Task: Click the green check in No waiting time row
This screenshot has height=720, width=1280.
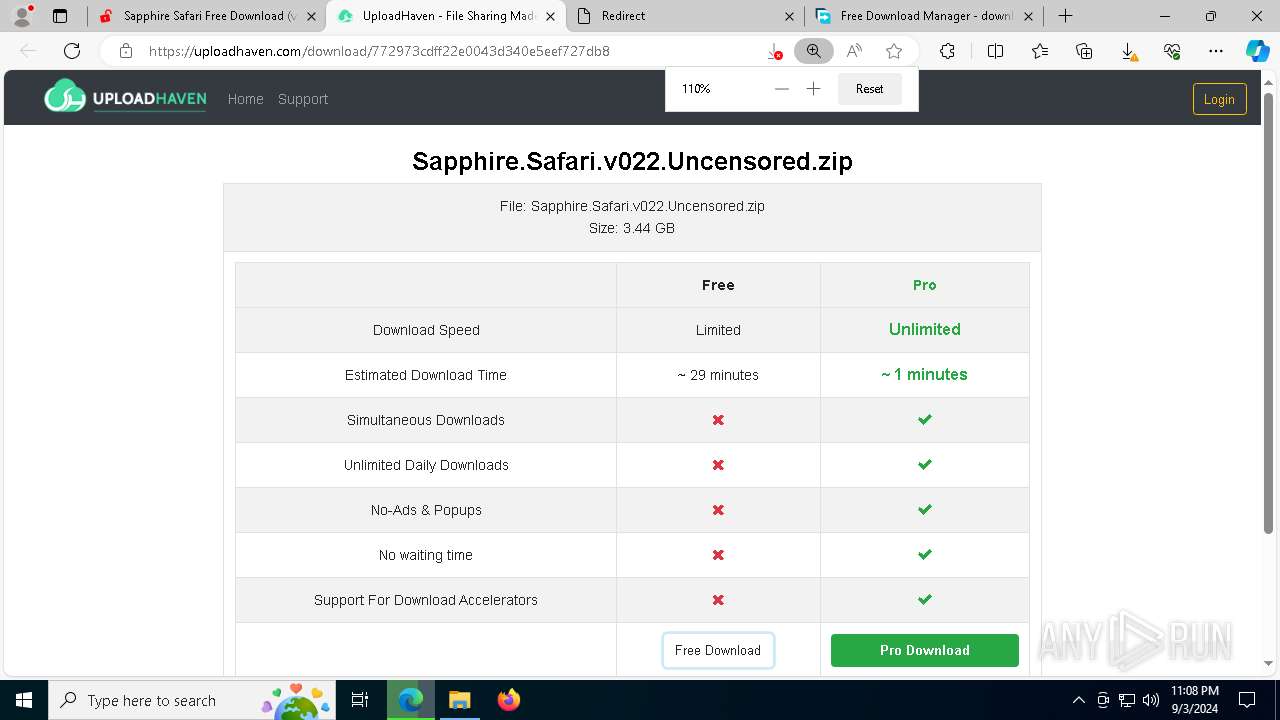Action: click(925, 554)
